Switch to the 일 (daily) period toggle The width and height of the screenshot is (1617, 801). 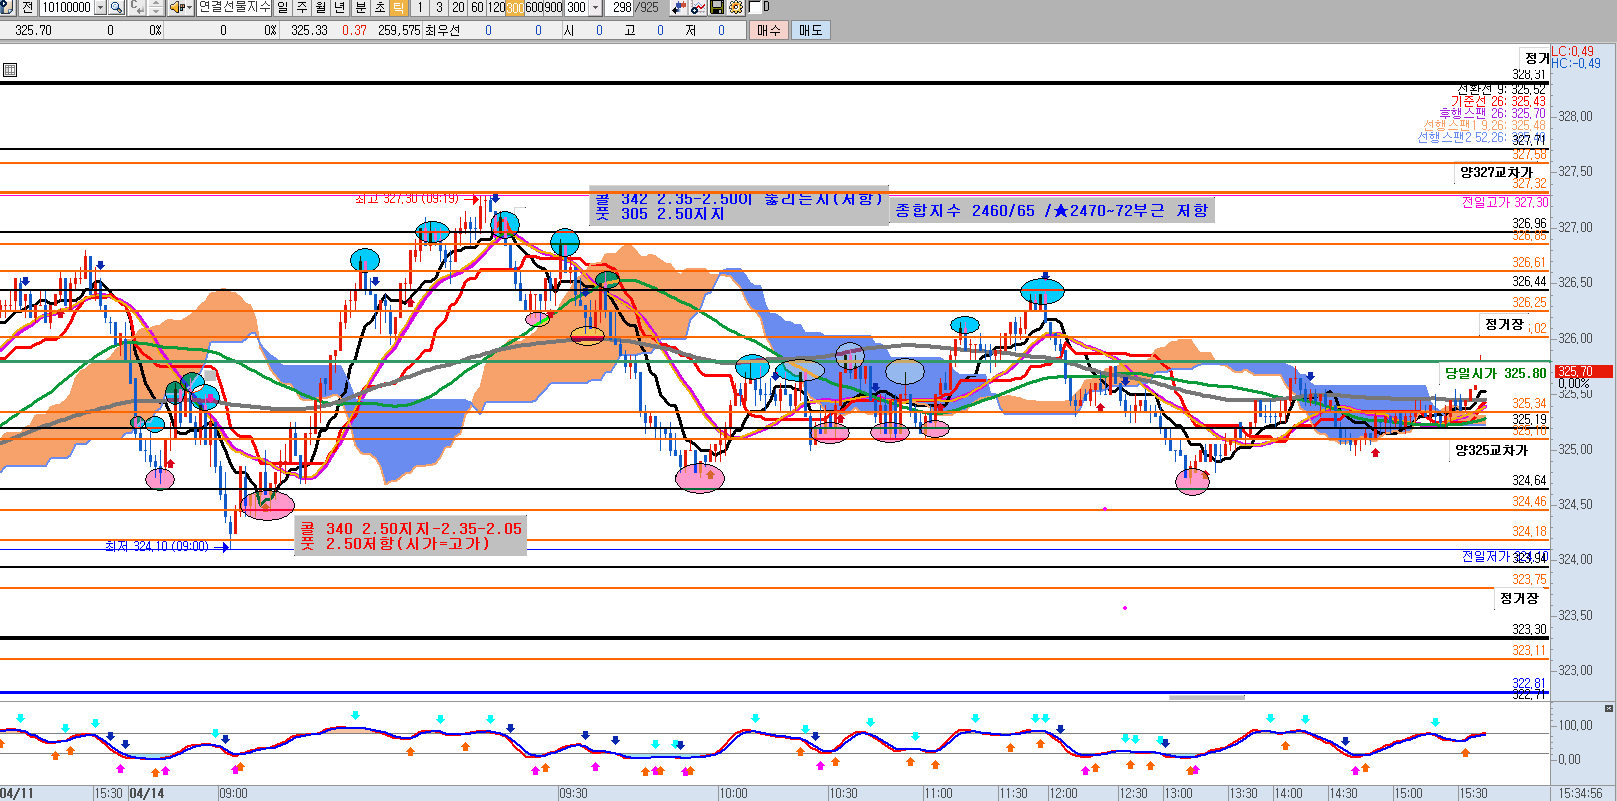(x=283, y=8)
